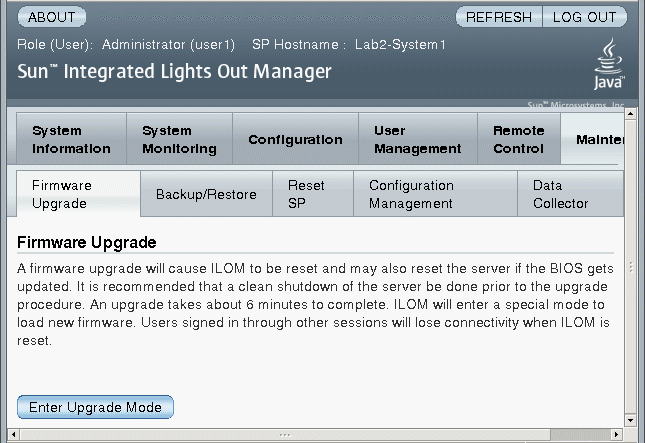Image resolution: width=645 pixels, height=443 pixels.
Task: Click the scroll up arrow
Action: [x=630, y=113]
